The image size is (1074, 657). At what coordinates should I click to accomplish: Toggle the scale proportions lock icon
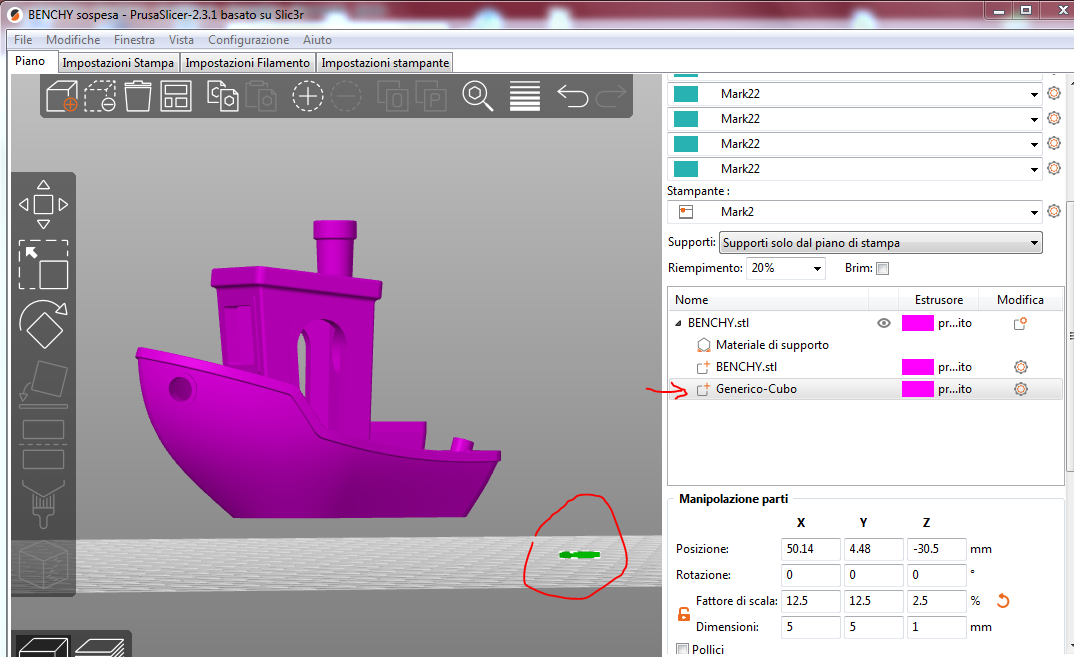click(x=684, y=614)
